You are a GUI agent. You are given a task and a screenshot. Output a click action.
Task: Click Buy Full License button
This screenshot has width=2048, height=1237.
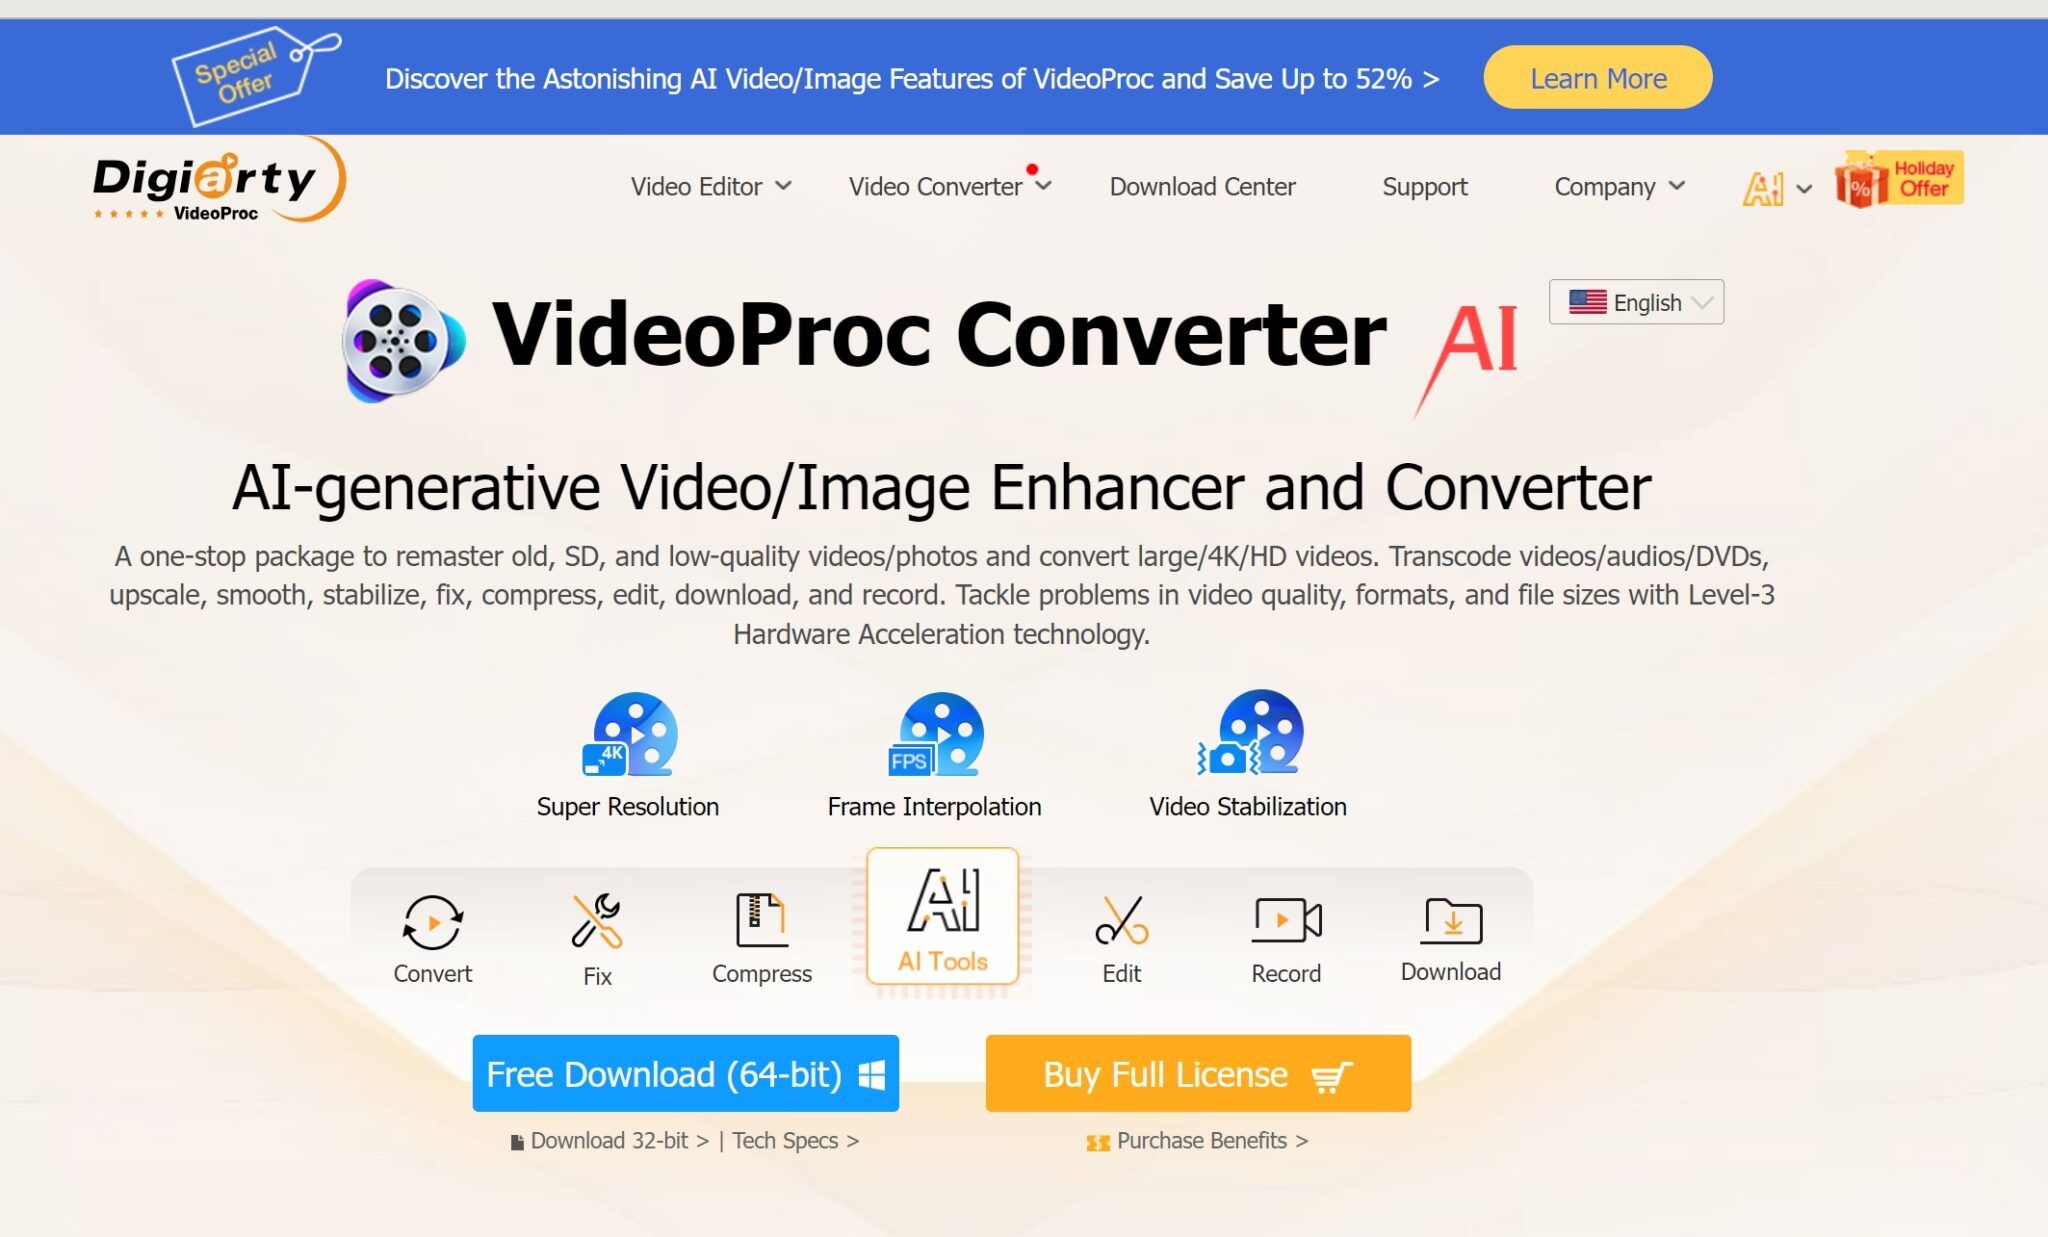point(1198,1072)
